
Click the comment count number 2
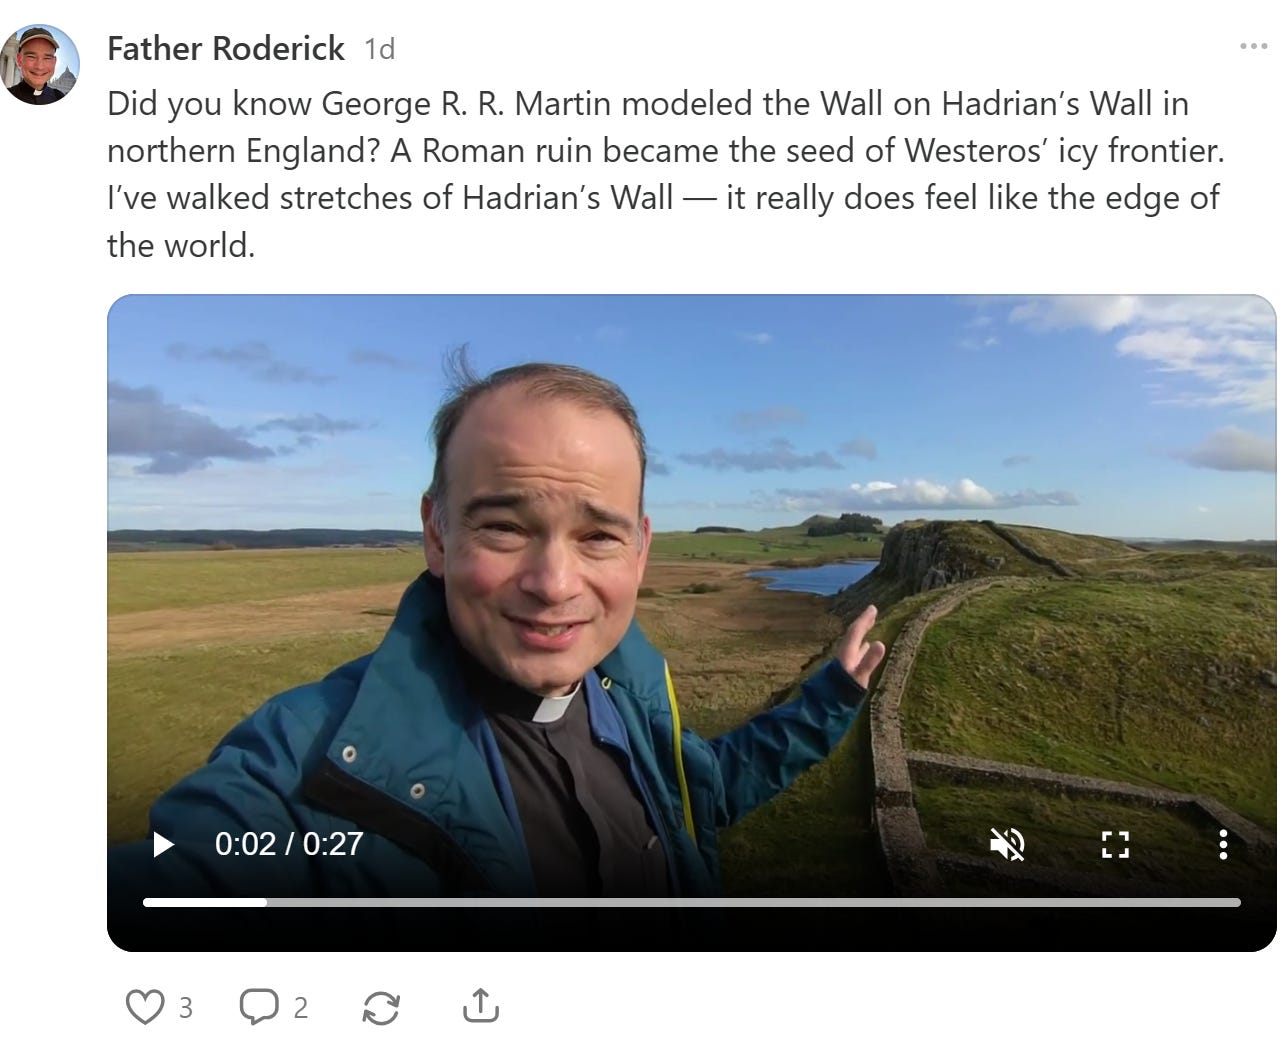(300, 1007)
